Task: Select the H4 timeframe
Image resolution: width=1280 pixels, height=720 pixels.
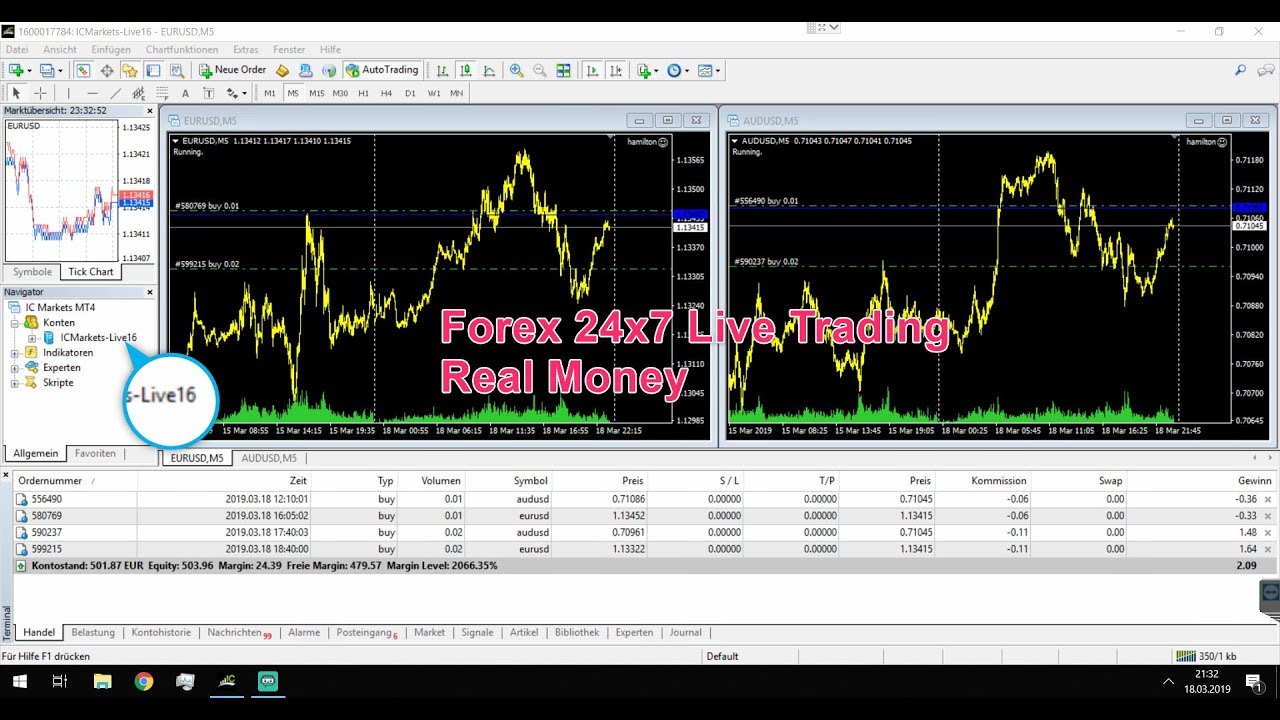Action: [387, 93]
